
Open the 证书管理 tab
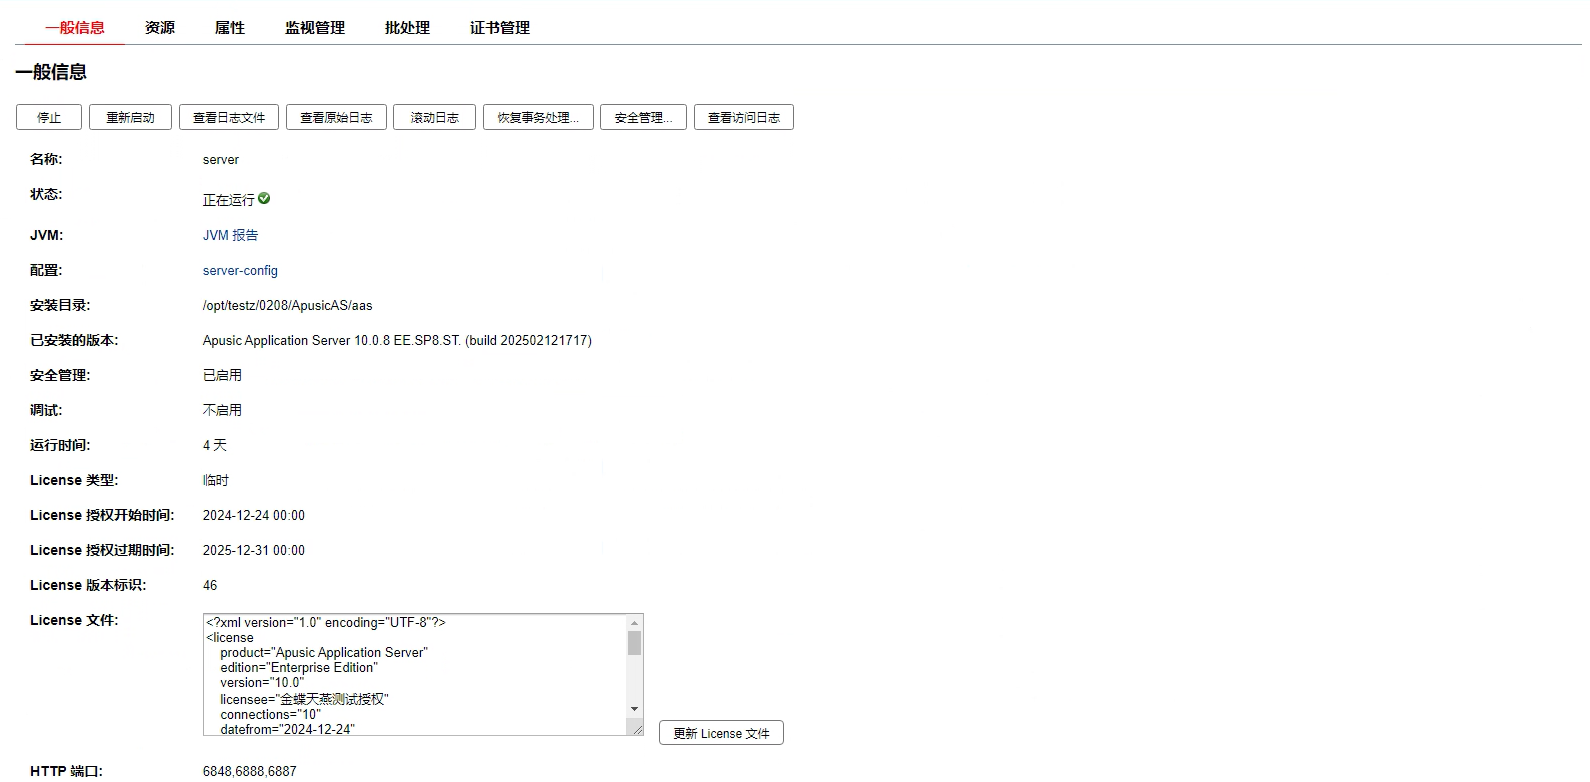coord(500,28)
